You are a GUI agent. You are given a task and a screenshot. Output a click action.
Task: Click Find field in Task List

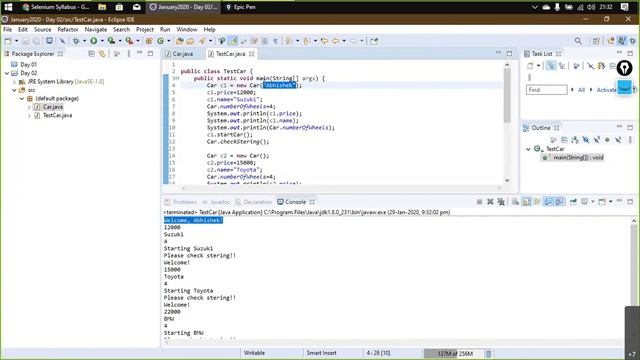[x=547, y=90]
